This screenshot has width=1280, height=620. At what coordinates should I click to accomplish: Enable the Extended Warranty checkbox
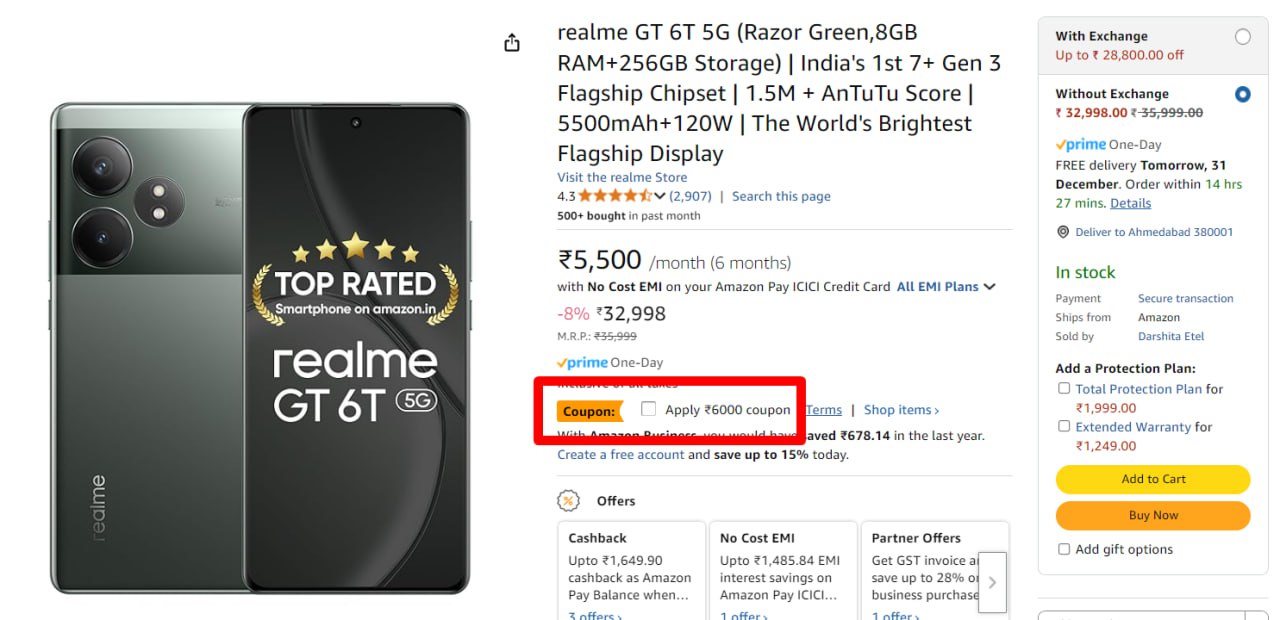point(1064,427)
